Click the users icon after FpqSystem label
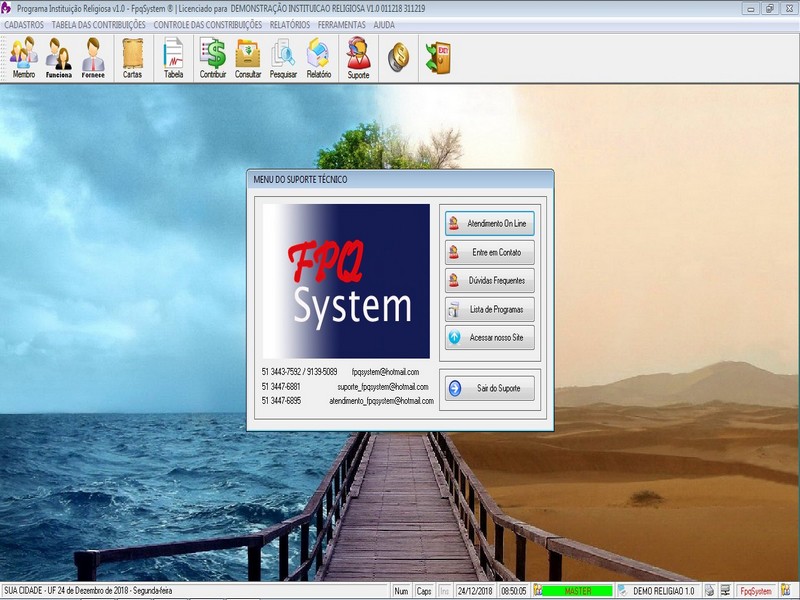Viewport: 800px width, 600px height. 786,590
